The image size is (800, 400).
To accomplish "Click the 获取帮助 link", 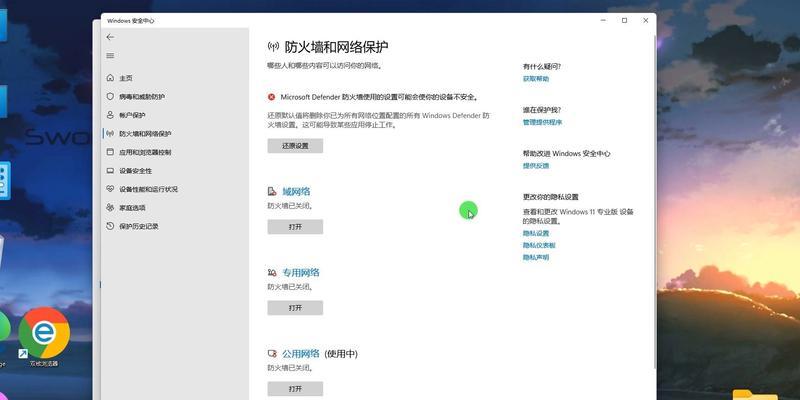I will [536, 79].
